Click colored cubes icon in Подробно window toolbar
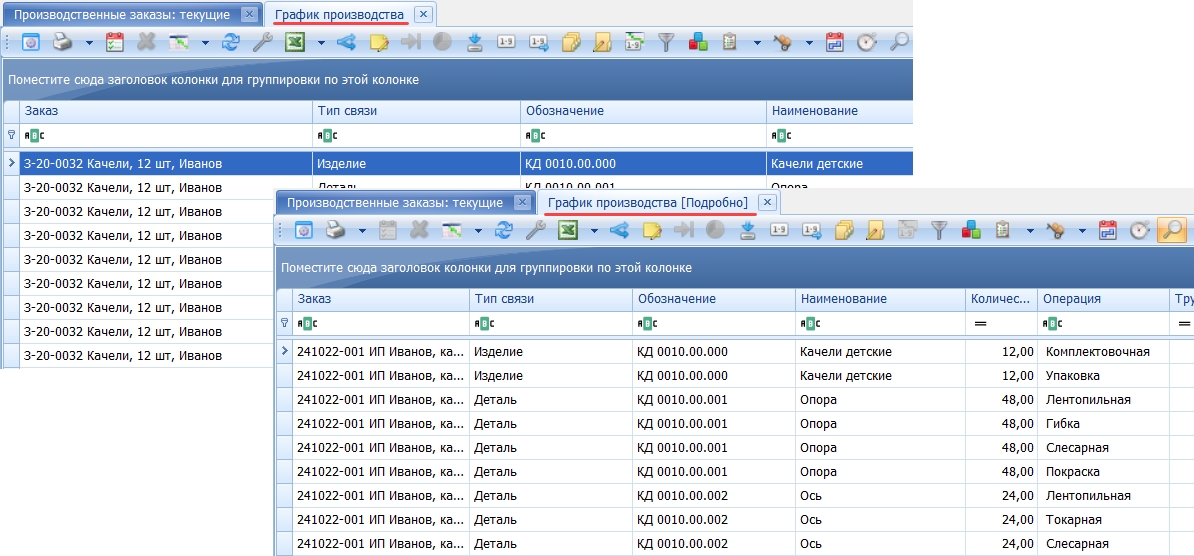The image size is (1194, 556). [972, 230]
